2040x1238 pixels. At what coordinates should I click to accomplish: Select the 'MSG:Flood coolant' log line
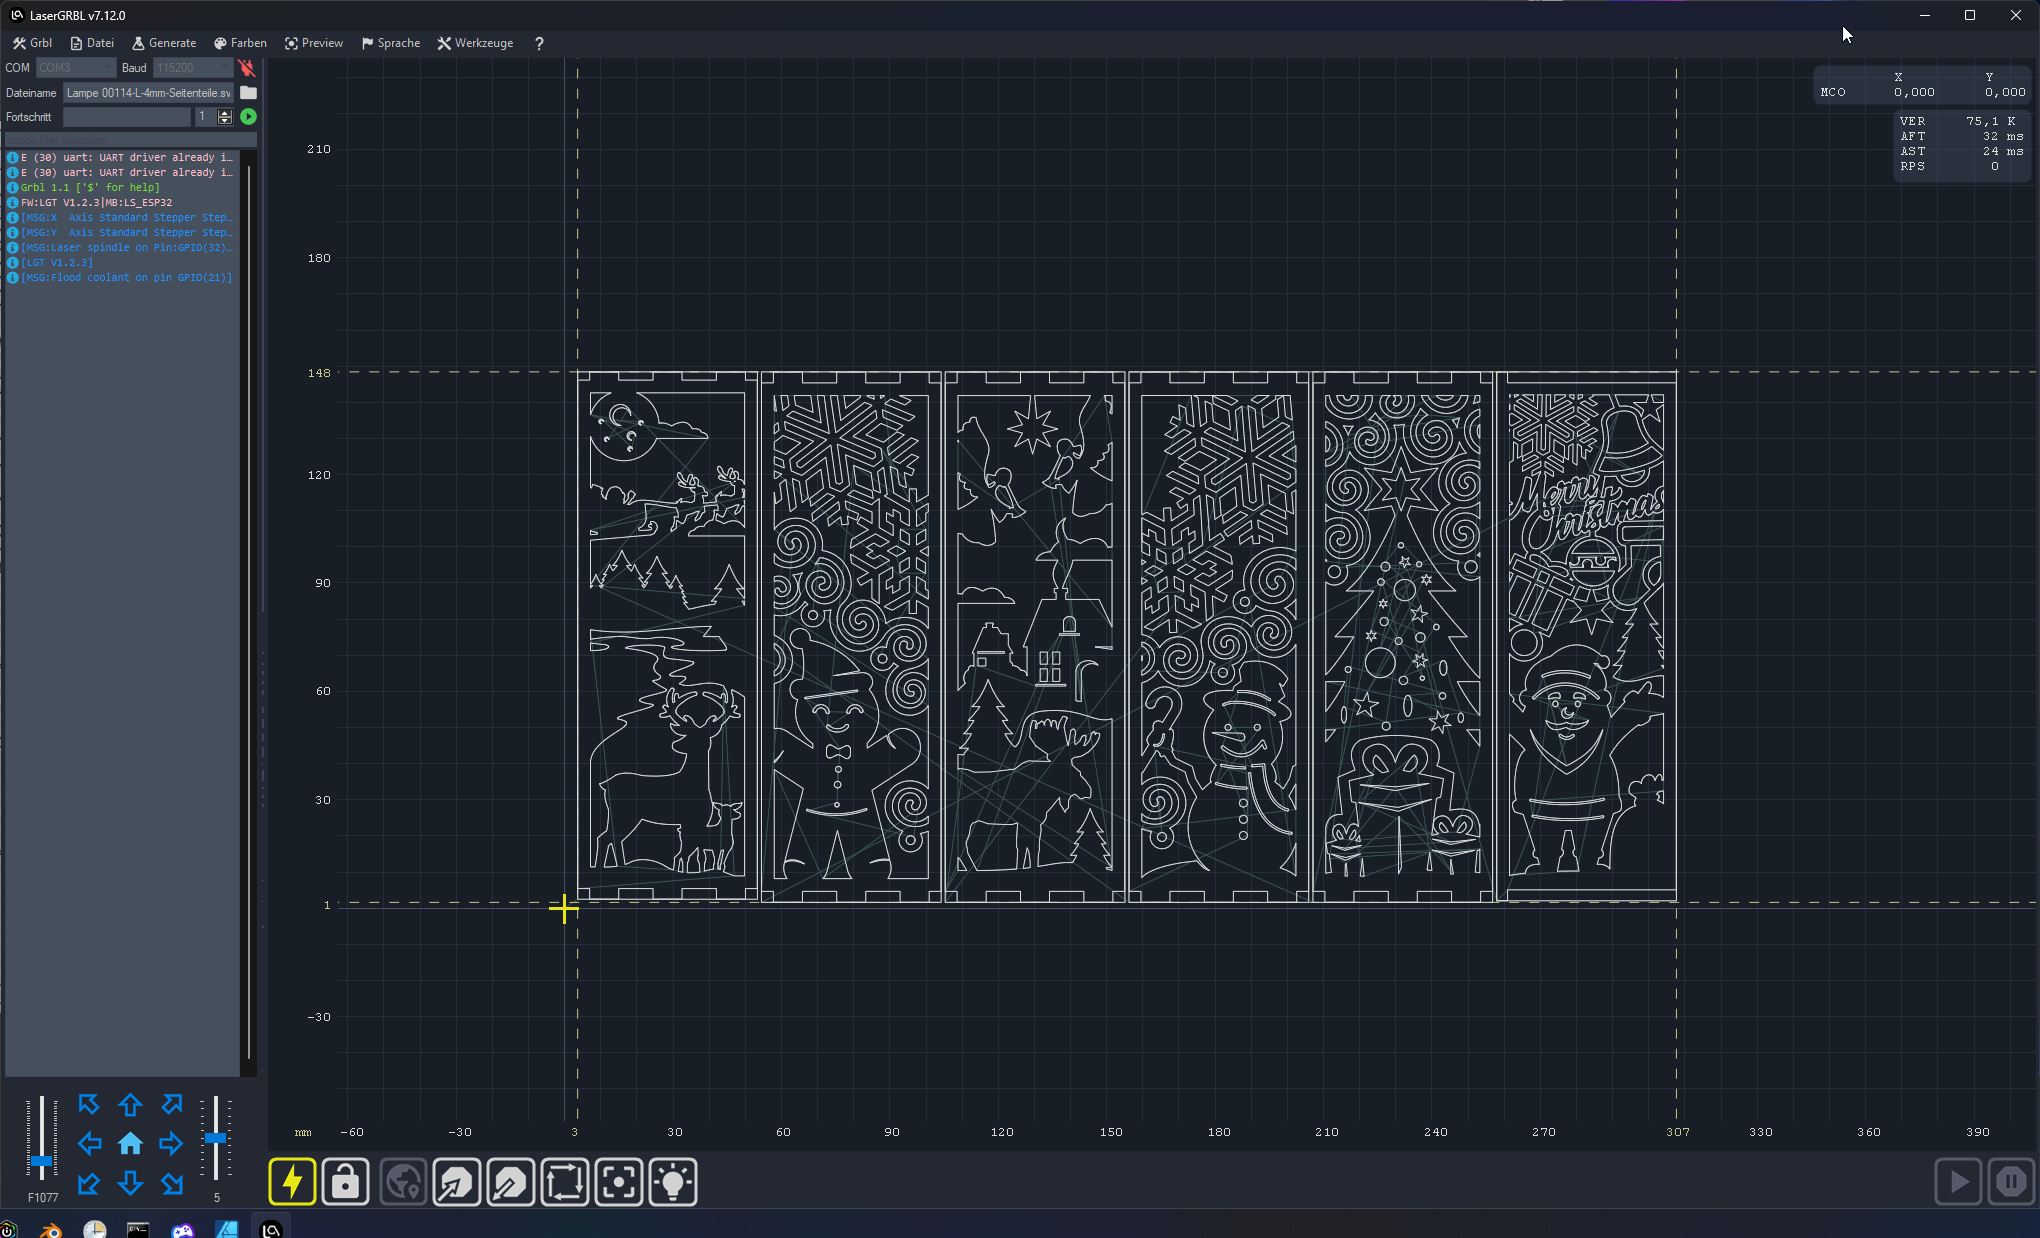coord(120,277)
